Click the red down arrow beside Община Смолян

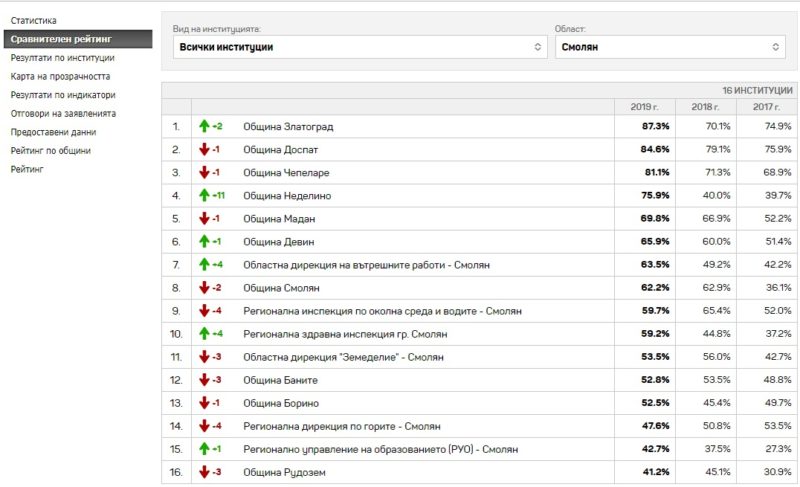click(205, 288)
